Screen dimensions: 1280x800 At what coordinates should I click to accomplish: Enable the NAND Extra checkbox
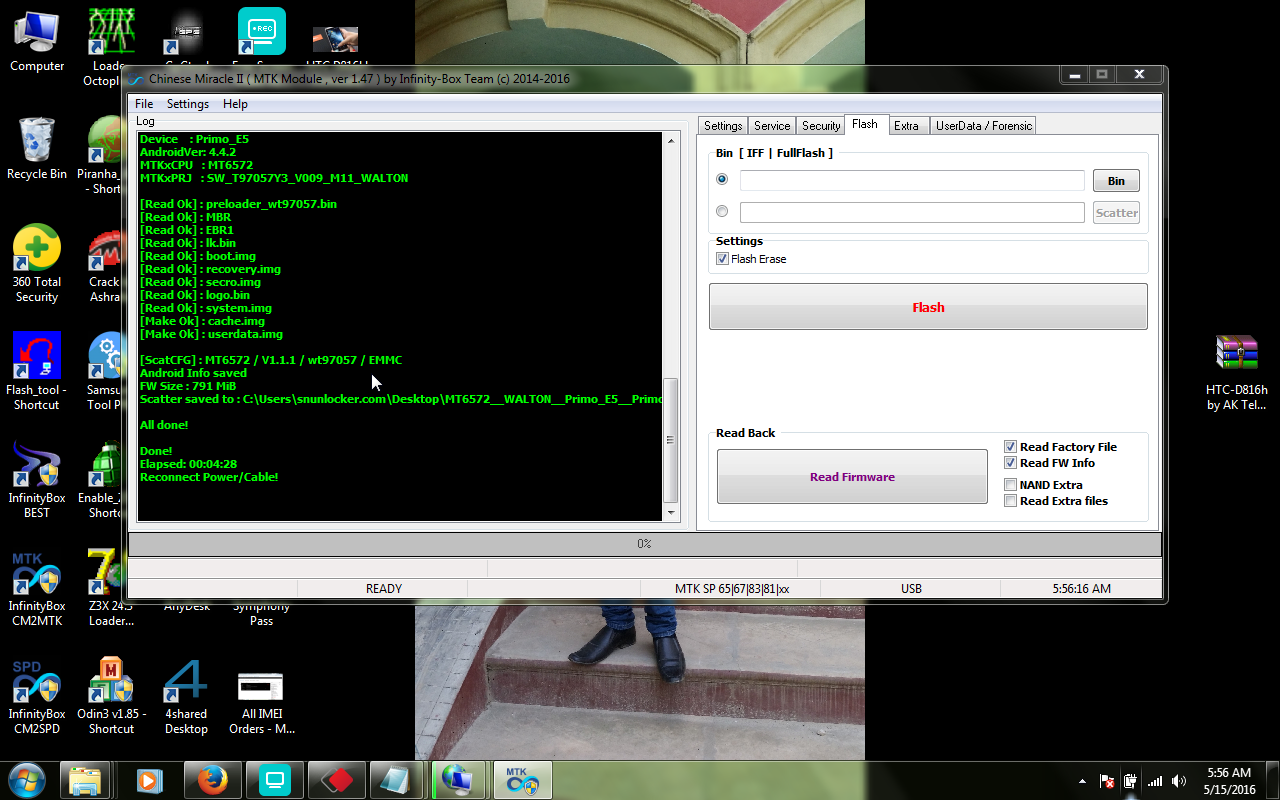(1011, 485)
